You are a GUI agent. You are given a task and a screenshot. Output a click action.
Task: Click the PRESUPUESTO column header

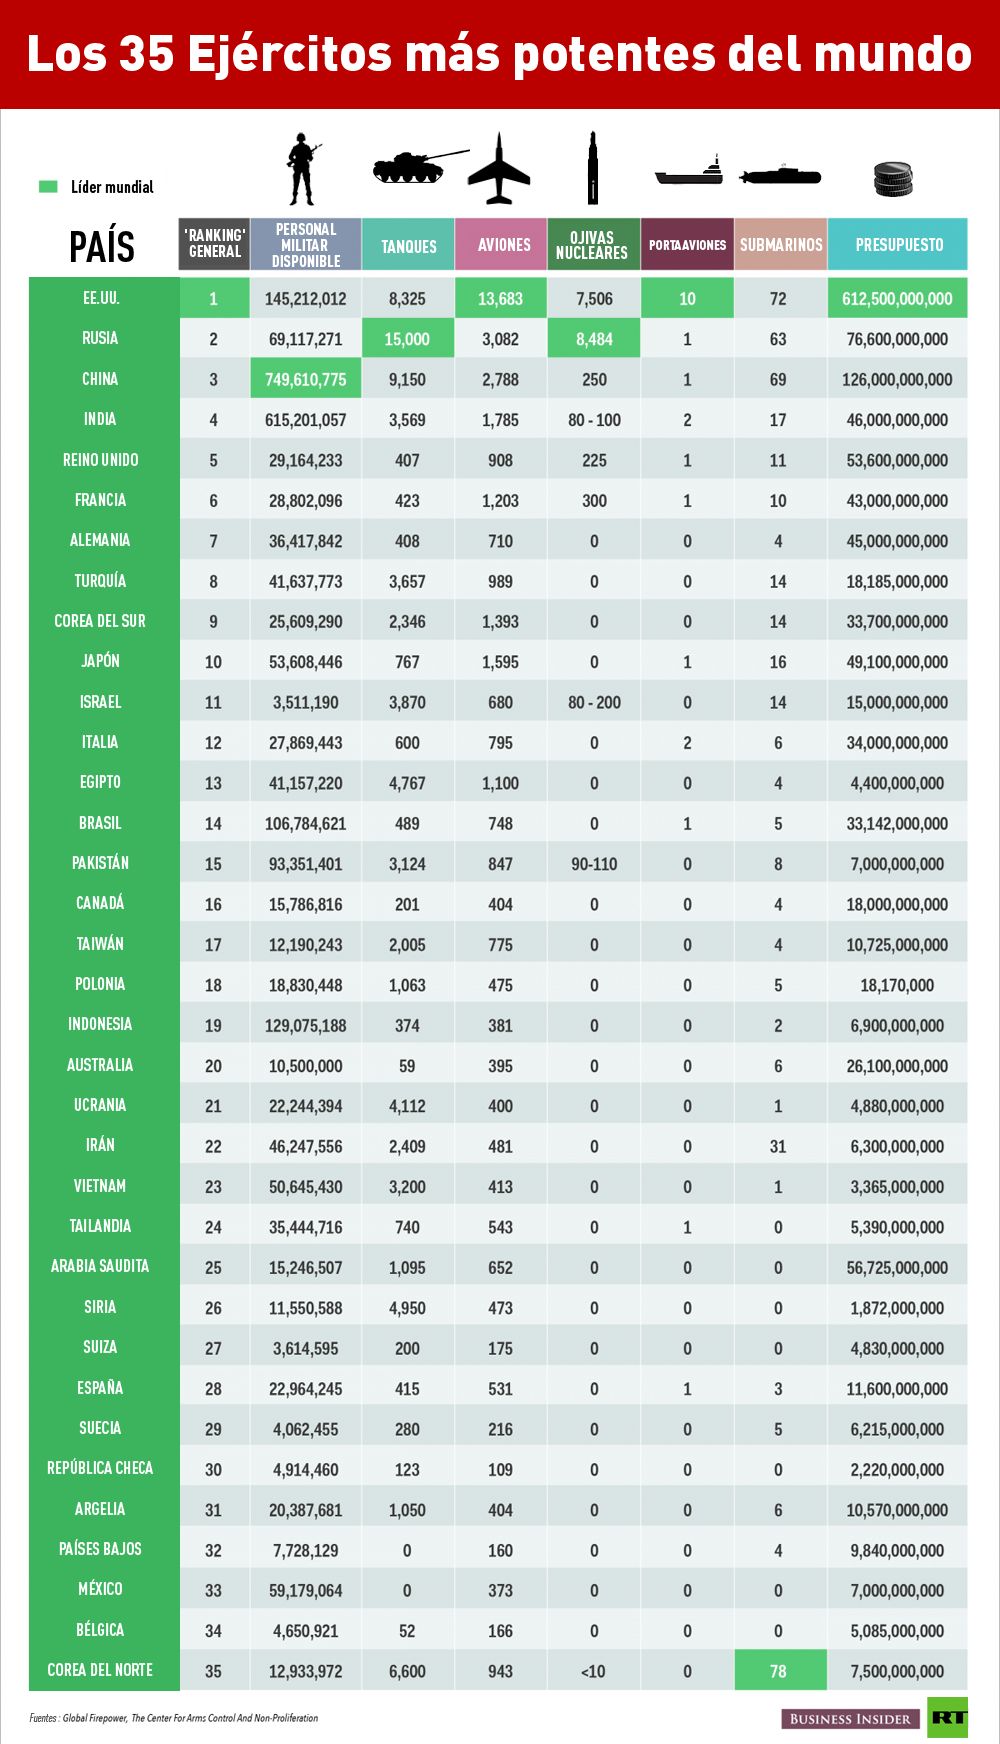coord(898,245)
